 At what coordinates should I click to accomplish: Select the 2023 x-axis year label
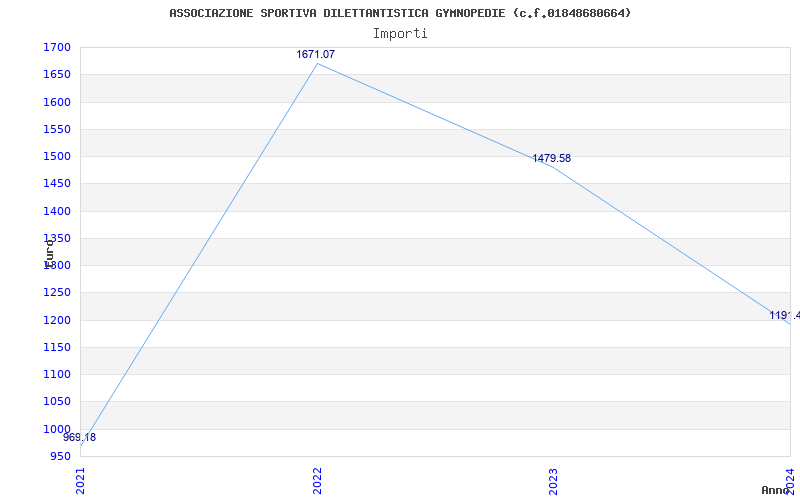[554, 481]
